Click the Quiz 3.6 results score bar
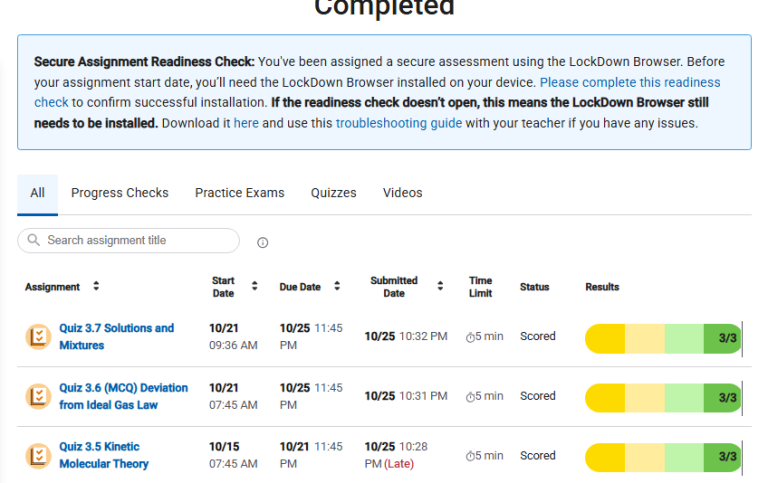 pos(663,397)
